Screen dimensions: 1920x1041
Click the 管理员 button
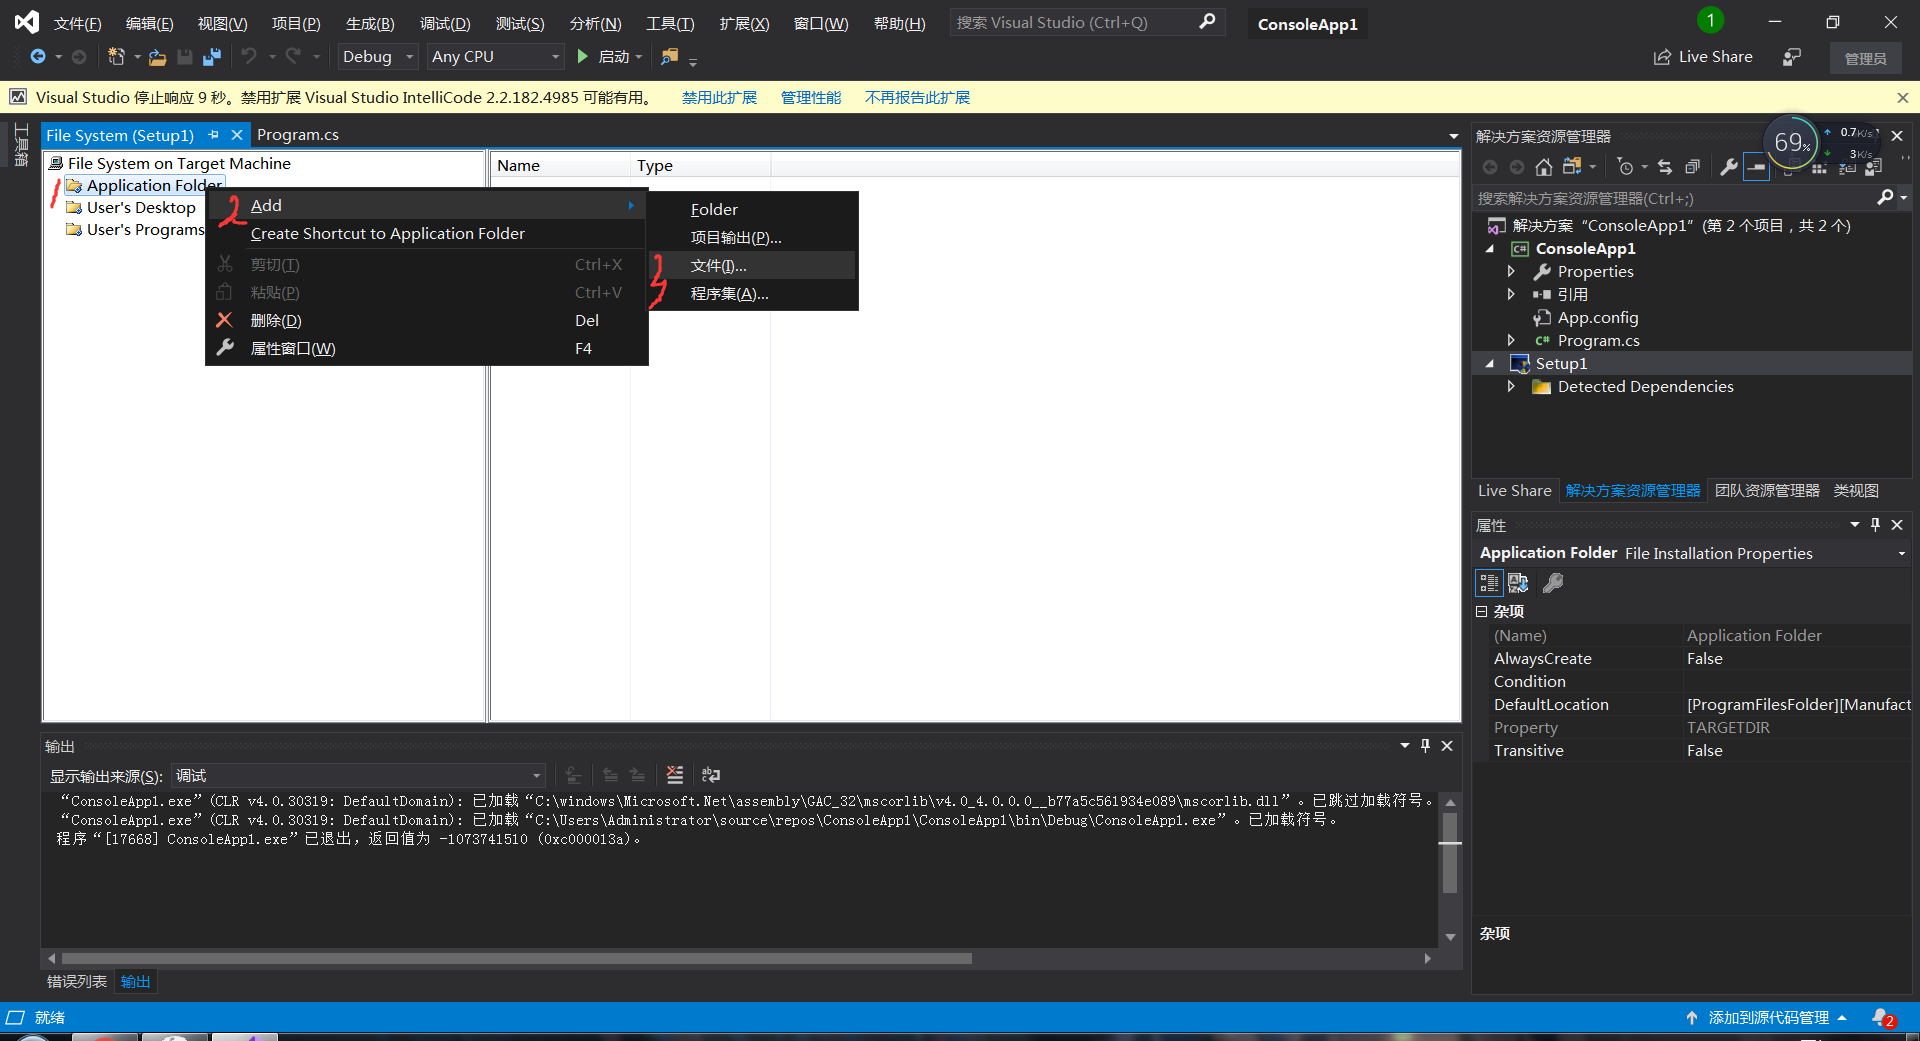coord(1865,58)
